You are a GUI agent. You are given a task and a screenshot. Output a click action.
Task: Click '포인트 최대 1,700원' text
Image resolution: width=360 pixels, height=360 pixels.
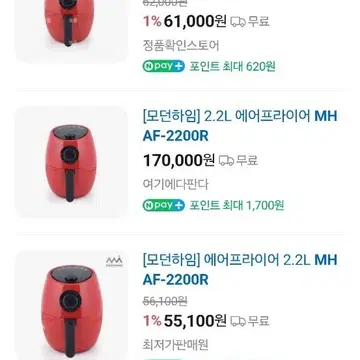tap(237, 205)
